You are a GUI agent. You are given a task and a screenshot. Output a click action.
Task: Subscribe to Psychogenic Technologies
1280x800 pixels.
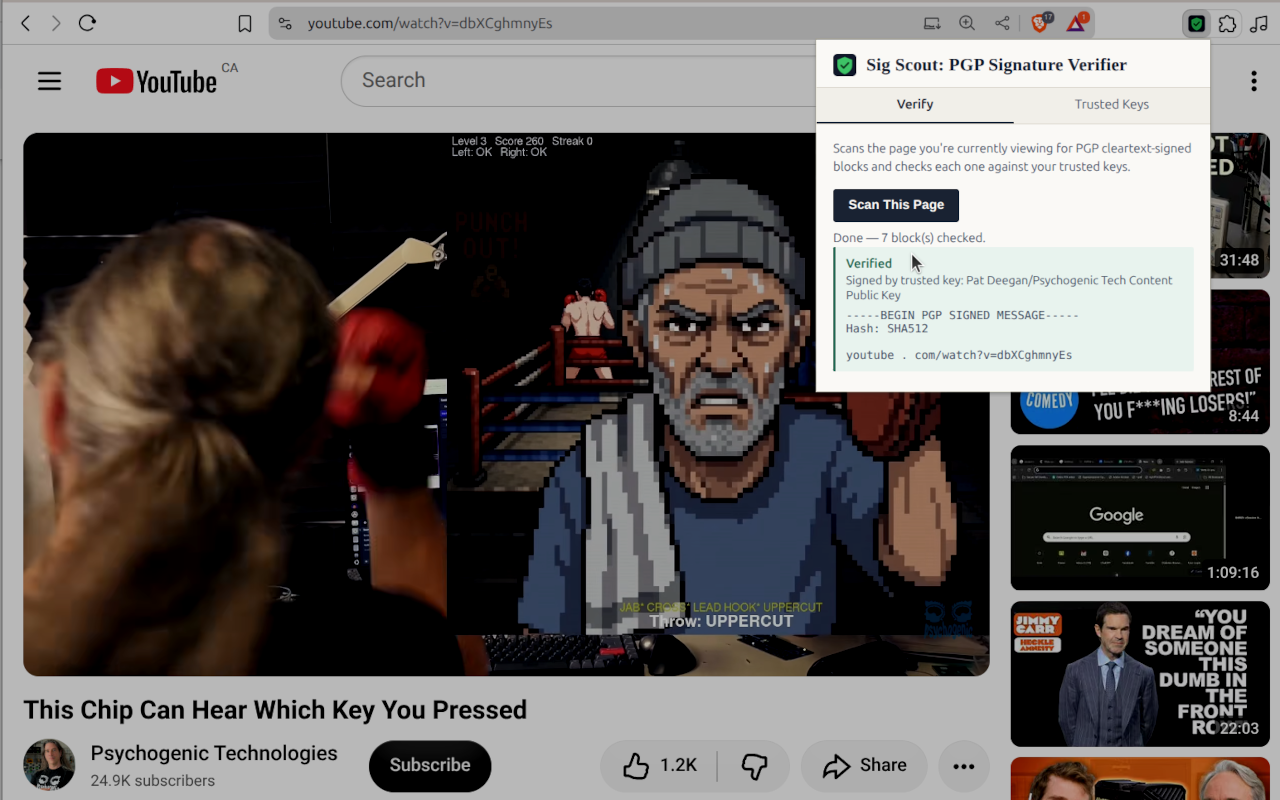[430, 766]
